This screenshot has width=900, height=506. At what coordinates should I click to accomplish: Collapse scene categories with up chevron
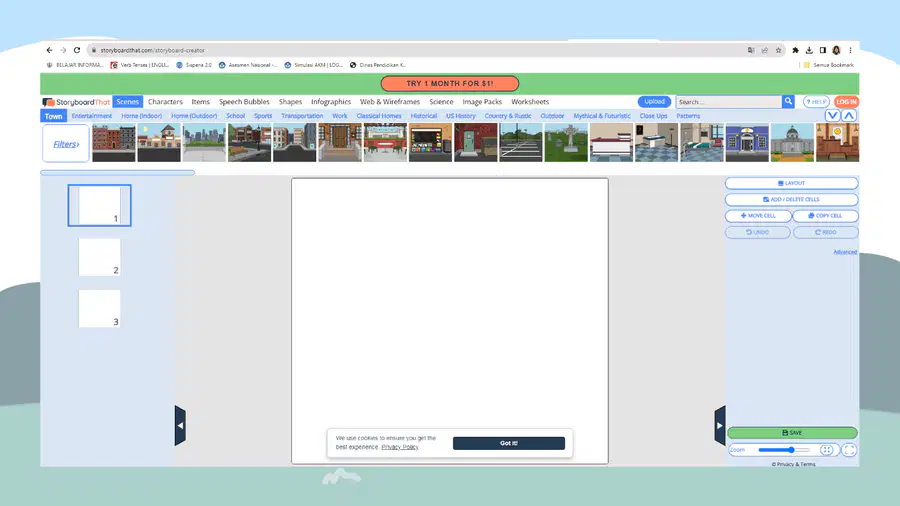[849, 115]
